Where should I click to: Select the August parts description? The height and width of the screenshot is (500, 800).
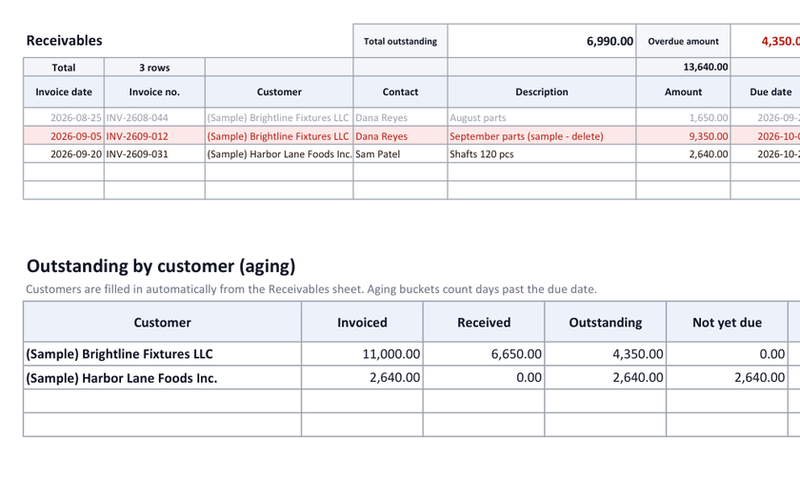(x=542, y=117)
